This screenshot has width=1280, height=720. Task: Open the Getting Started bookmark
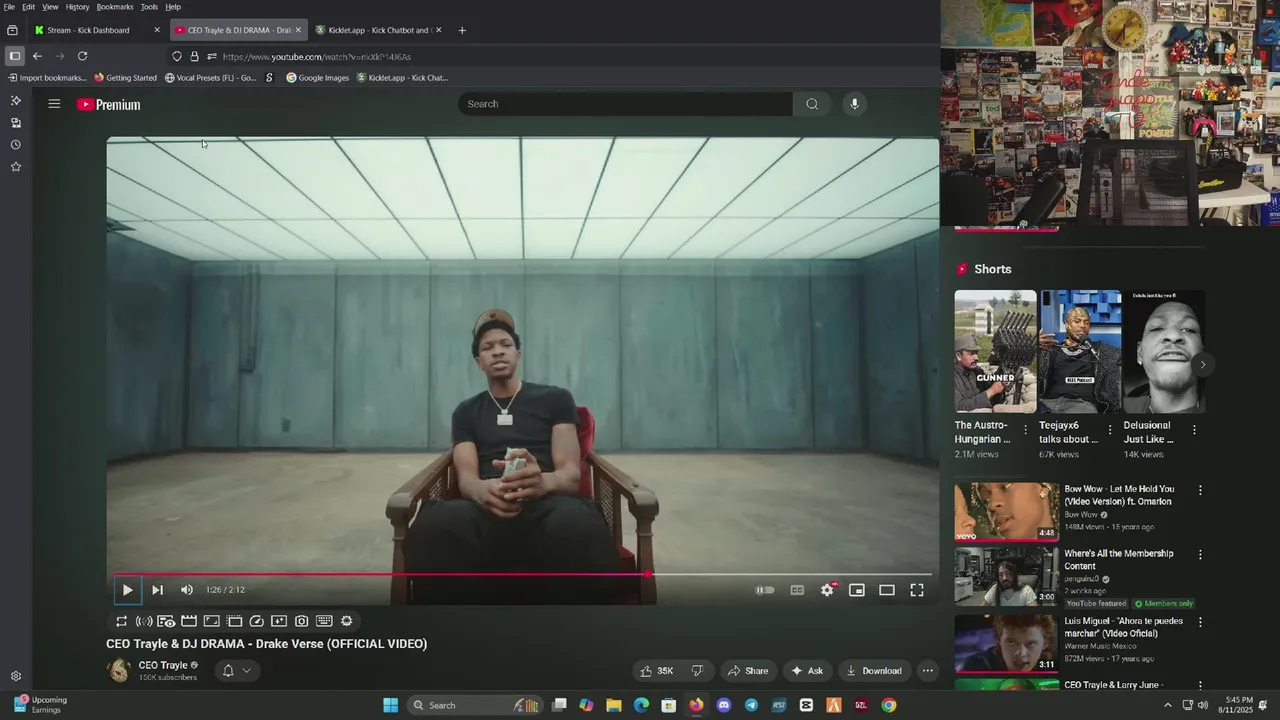coord(125,78)
